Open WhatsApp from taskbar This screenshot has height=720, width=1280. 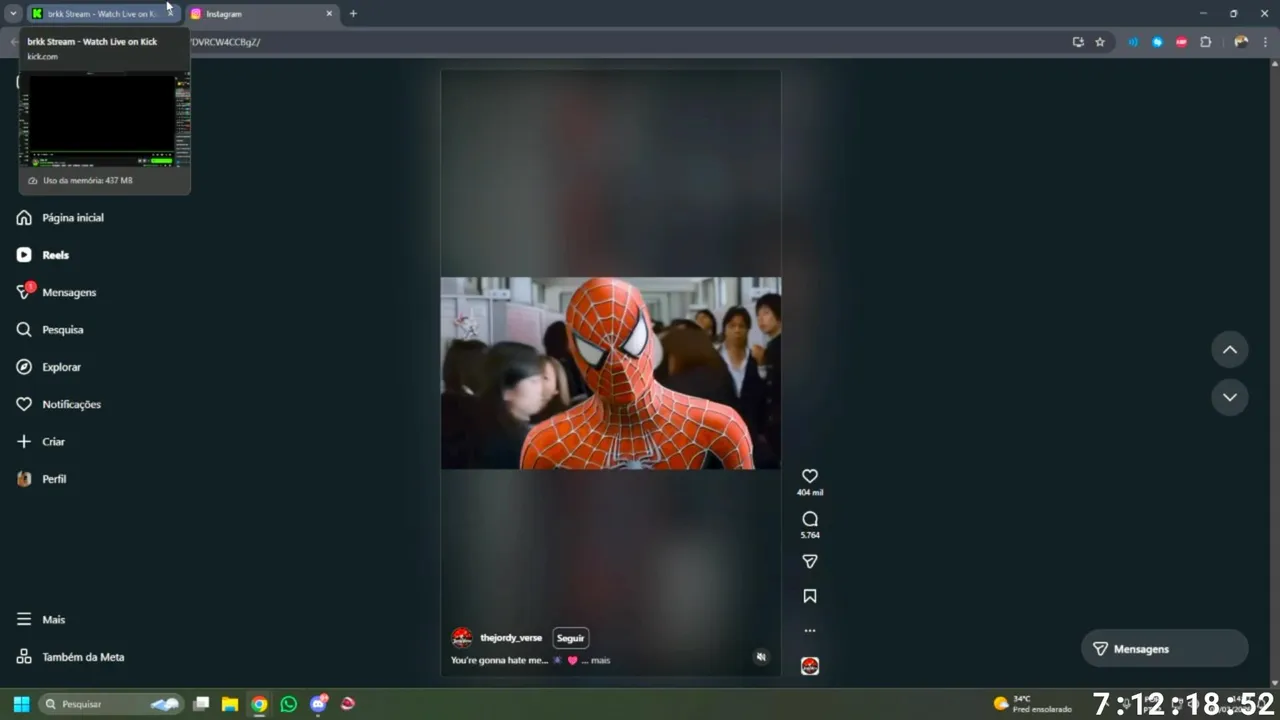point(289,704)
